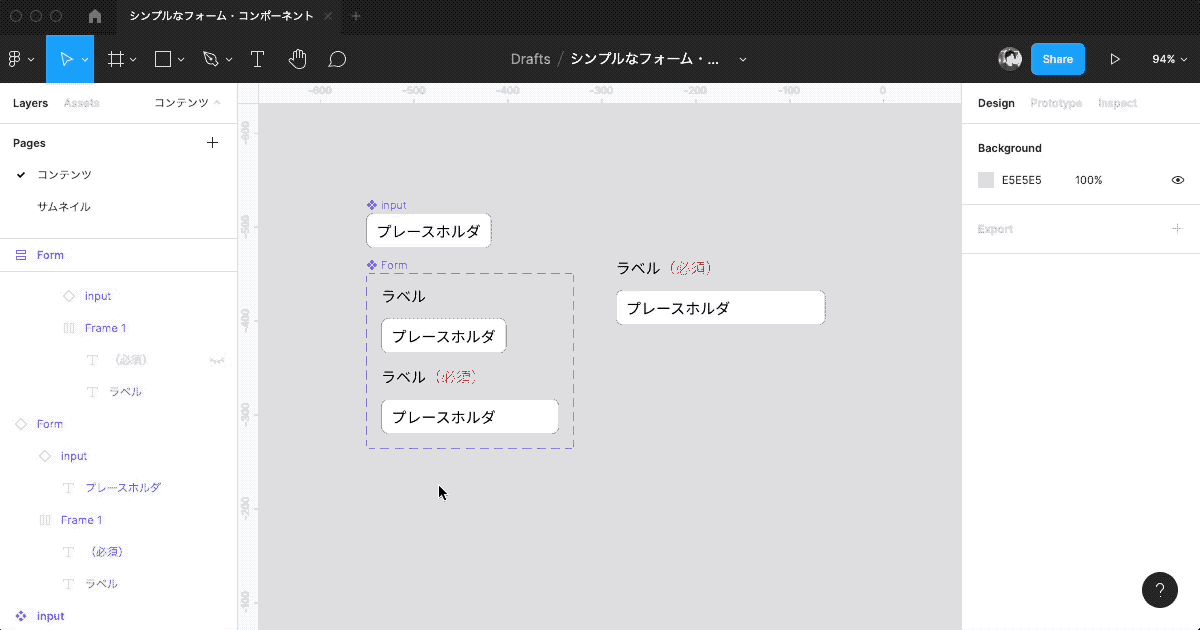The image size is (1200, 630).
Task: Click the Present play button
Action: pyautogui.click(x=1115, y=59)
